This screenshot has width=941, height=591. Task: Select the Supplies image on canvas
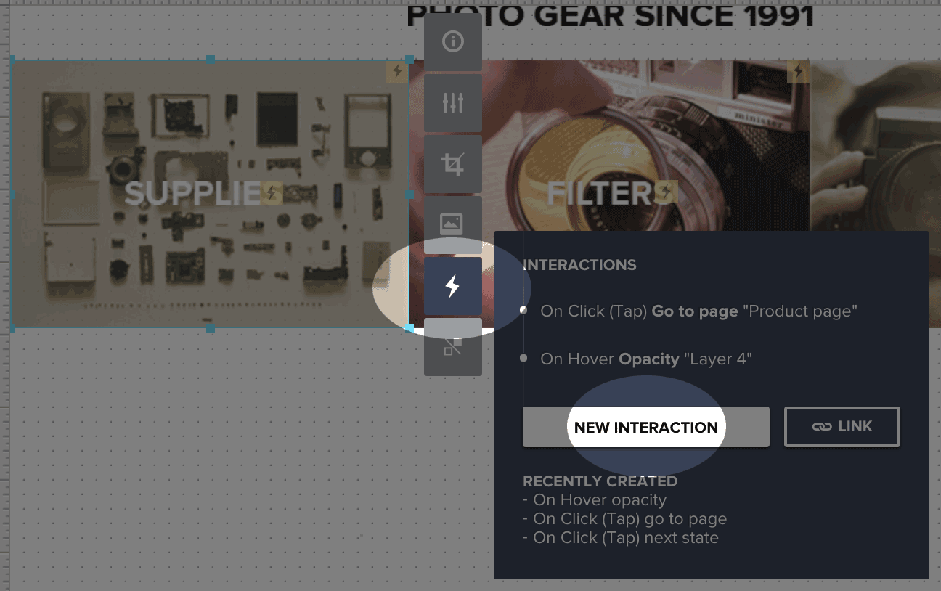click(x=210, y=194)
